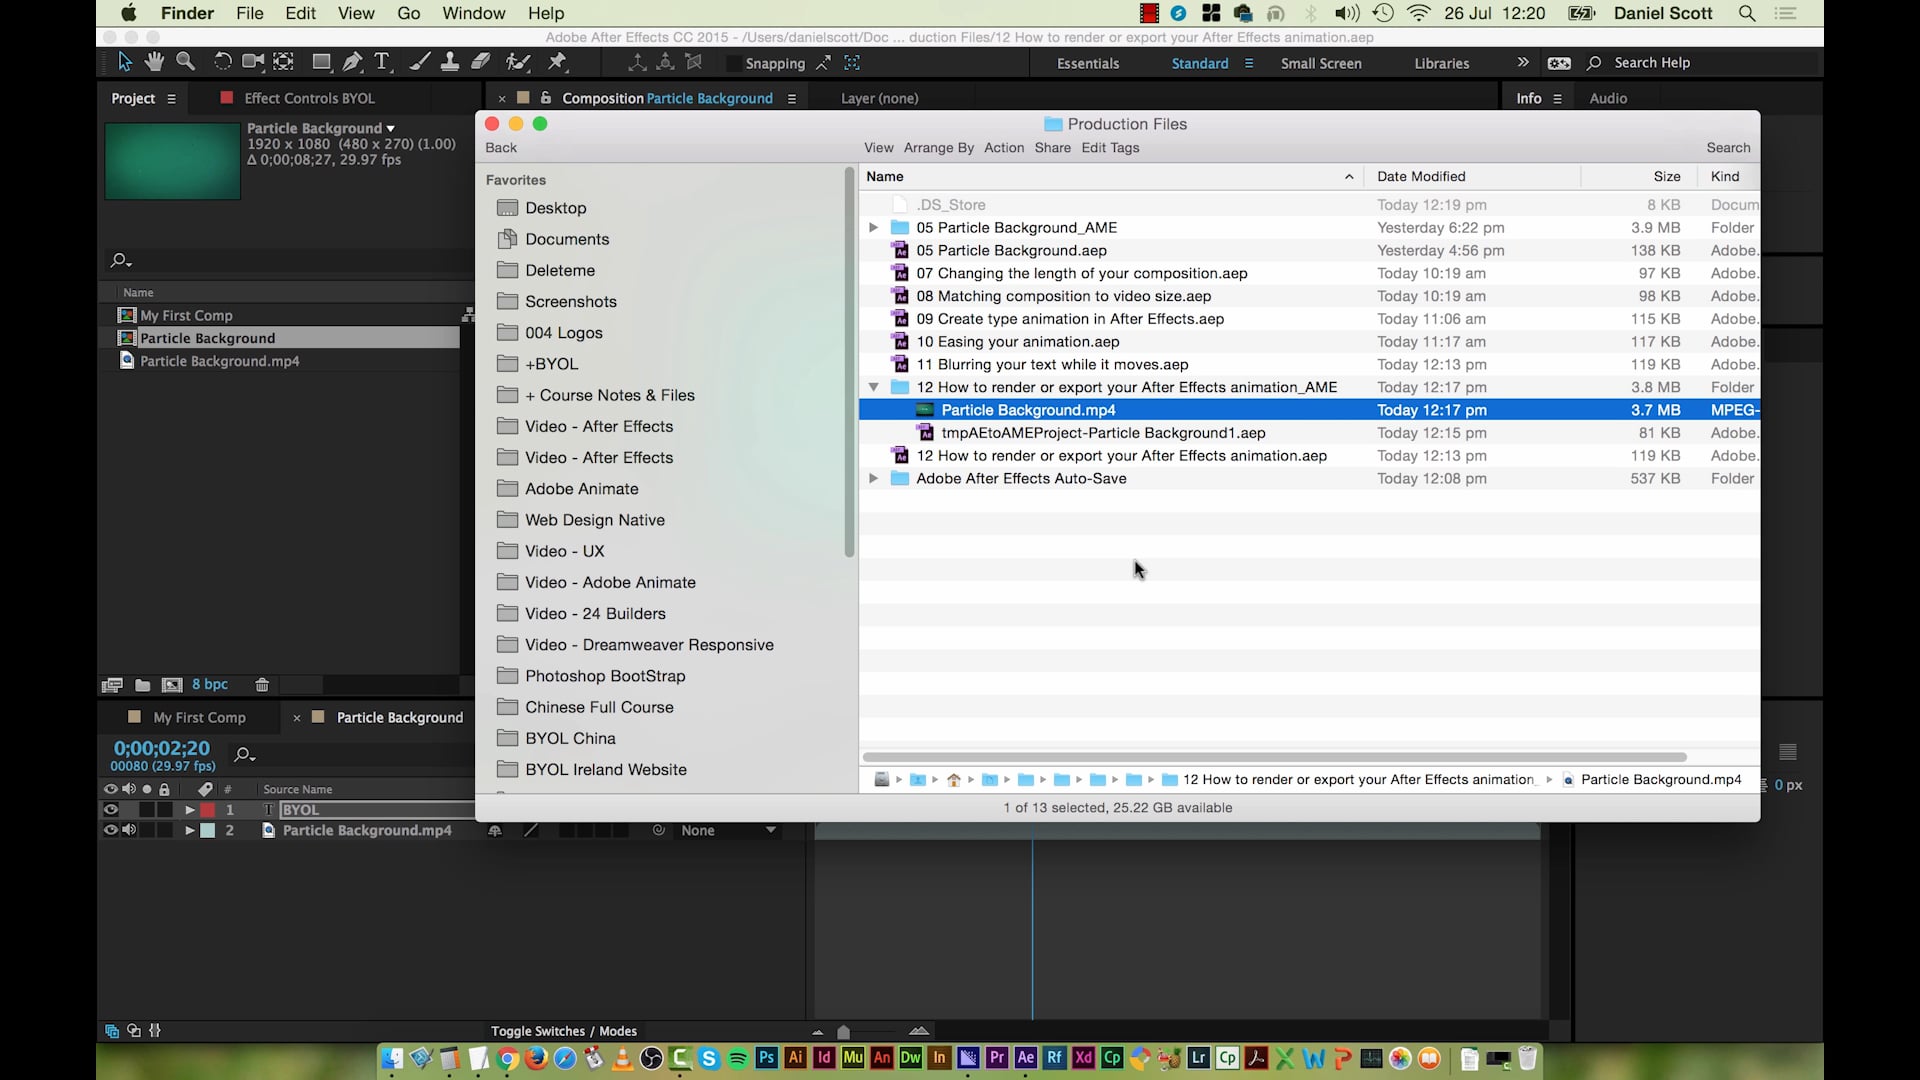1920x1080 pixels.
Task: Expand BYOL layer properties triangle
Action: [189, 810]
